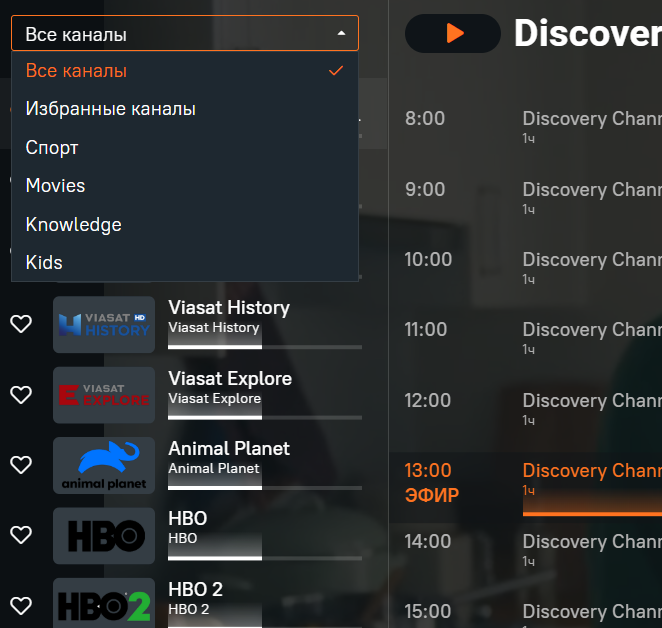Open the 8:00 Discovery Channel program

click(526, 126)
